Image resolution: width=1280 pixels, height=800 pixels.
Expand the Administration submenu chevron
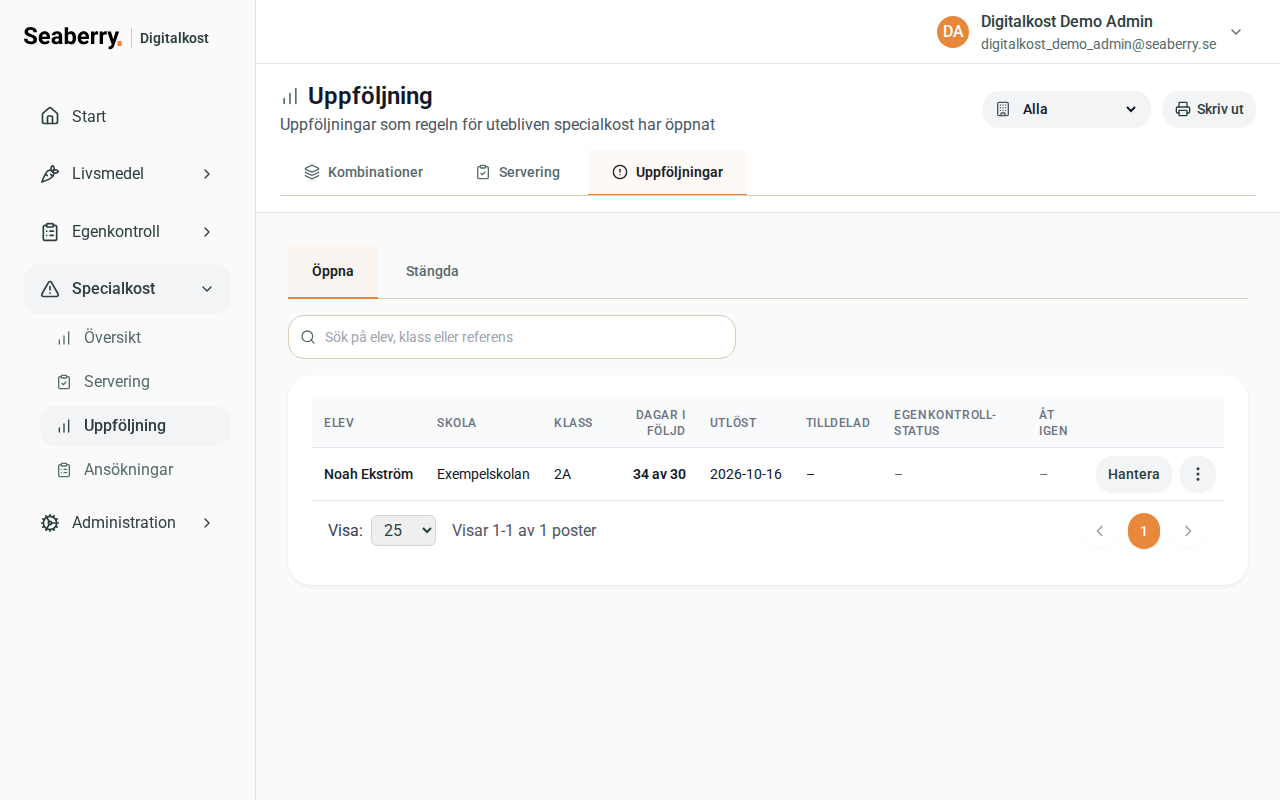pyautogui.click(x=207, y=523)
